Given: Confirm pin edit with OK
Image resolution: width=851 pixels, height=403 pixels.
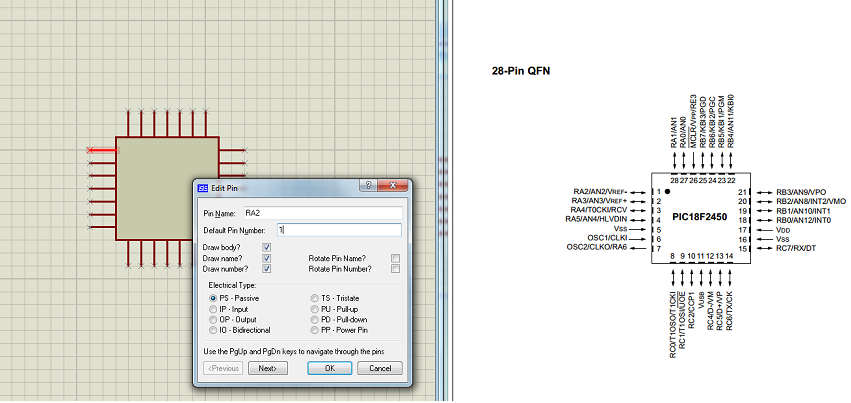Looking at the screenshot, I should click(330, 368).
